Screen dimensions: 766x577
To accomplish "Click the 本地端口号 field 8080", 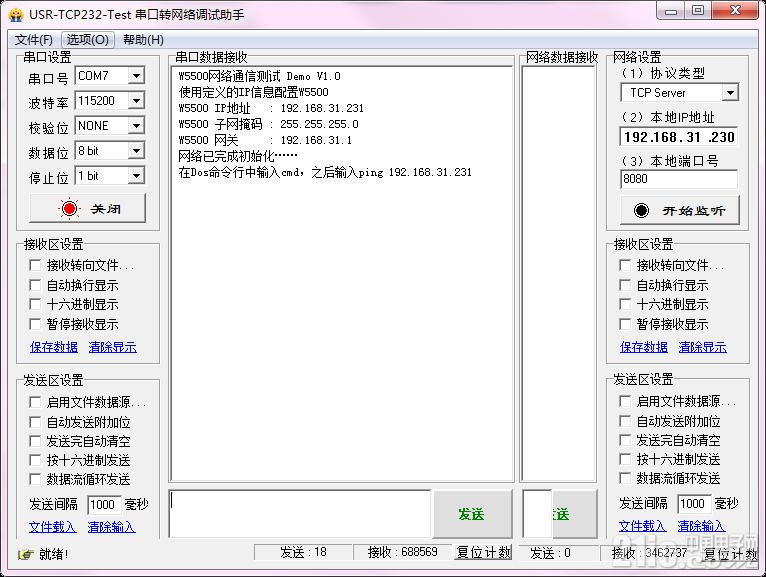I will 679,179.
